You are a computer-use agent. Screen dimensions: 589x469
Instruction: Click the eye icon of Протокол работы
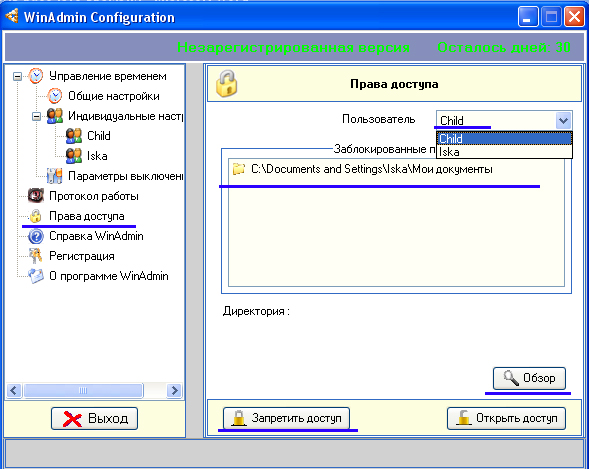36,196
